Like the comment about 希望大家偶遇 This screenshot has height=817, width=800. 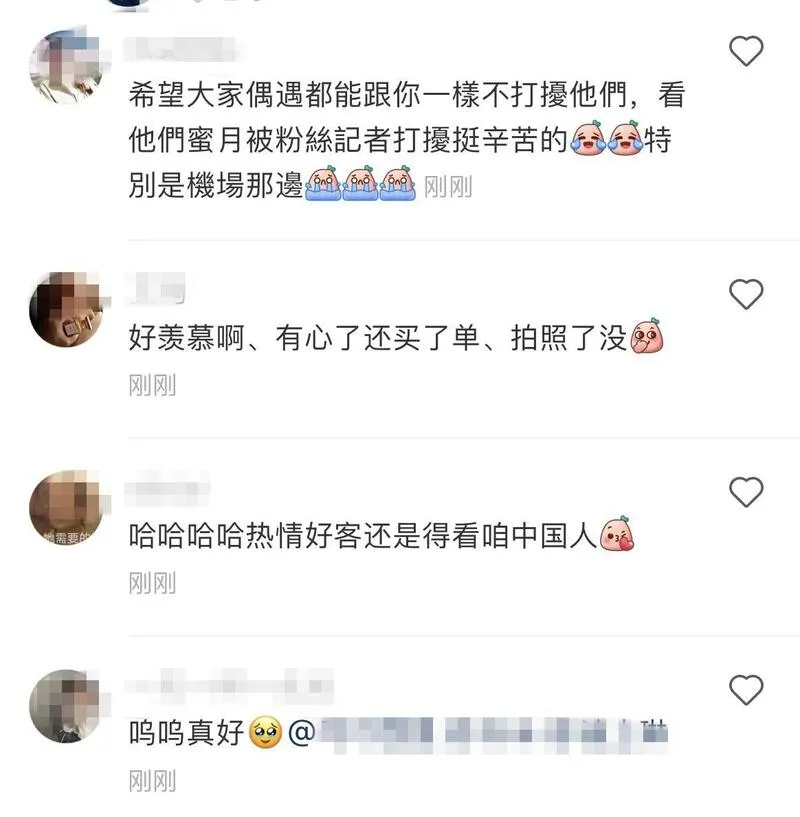[x=746, y=51]
